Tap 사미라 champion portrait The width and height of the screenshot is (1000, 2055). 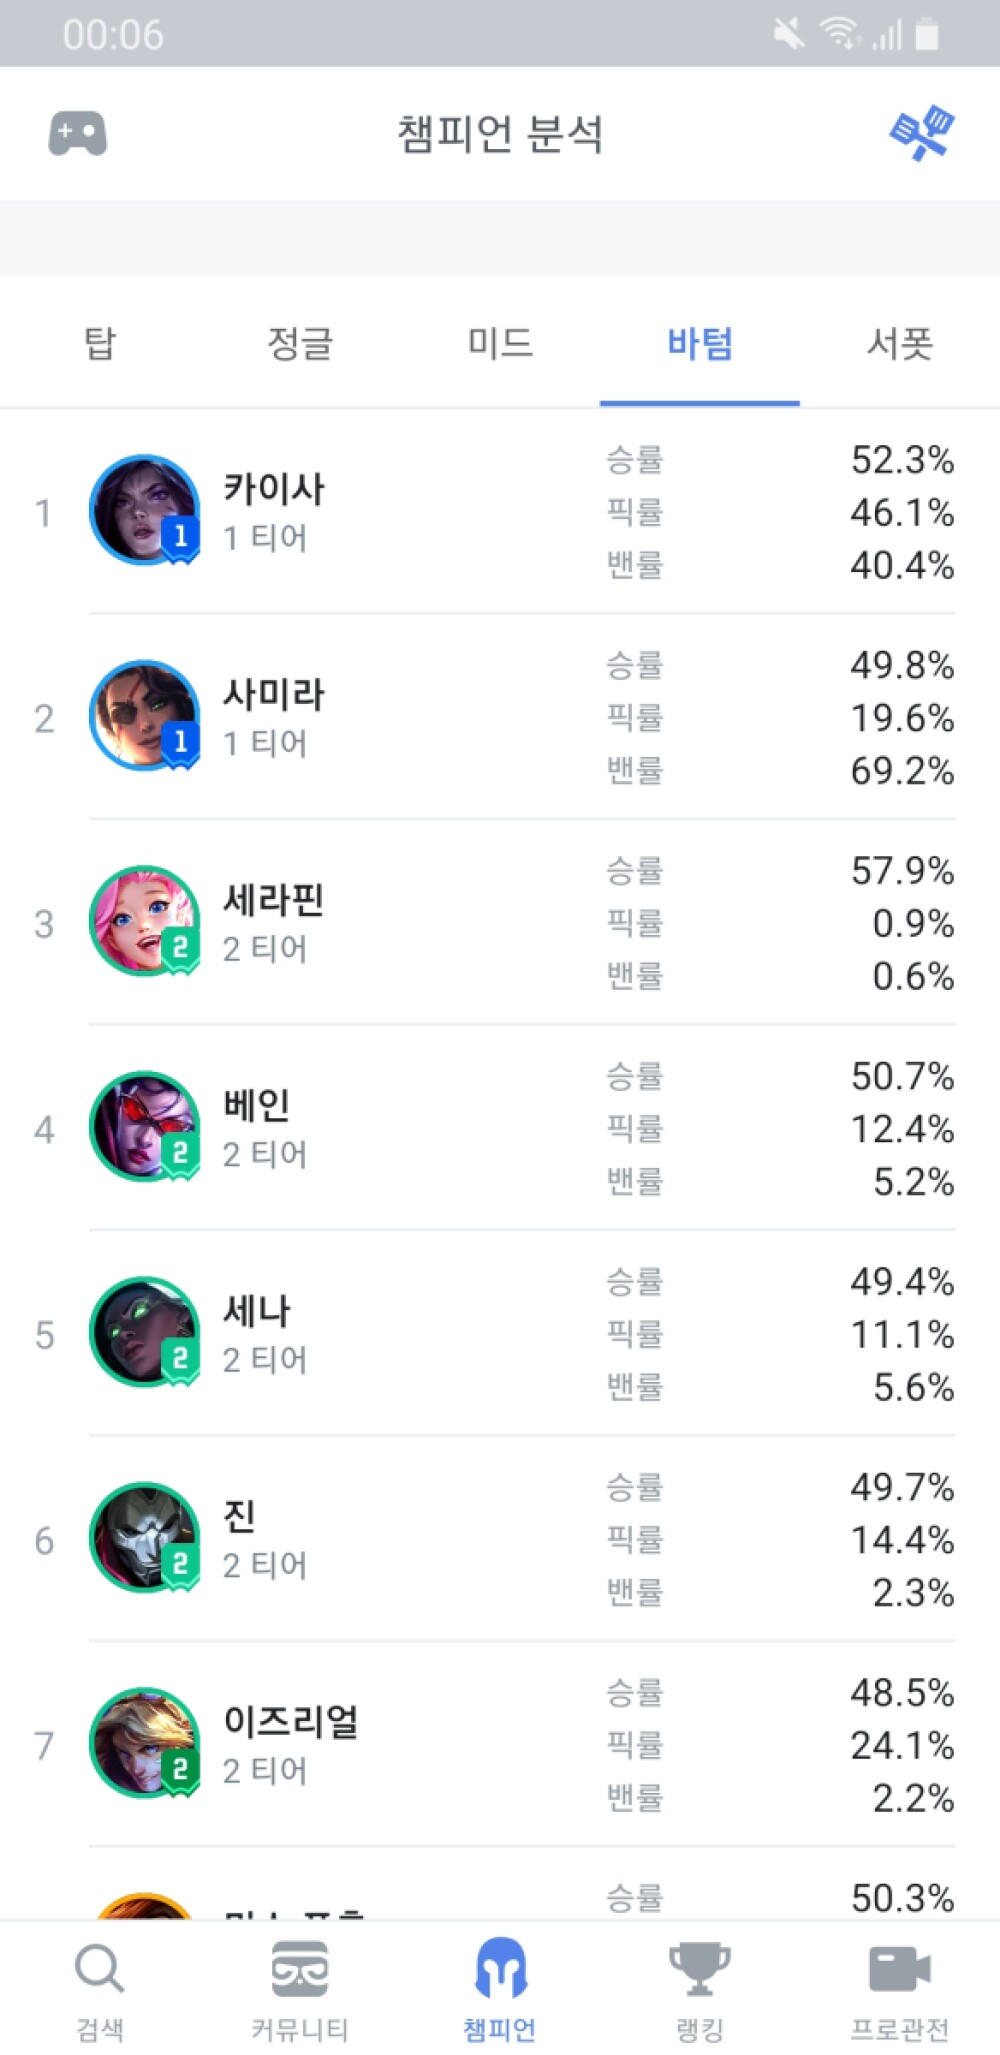click(x=144, y=716)
